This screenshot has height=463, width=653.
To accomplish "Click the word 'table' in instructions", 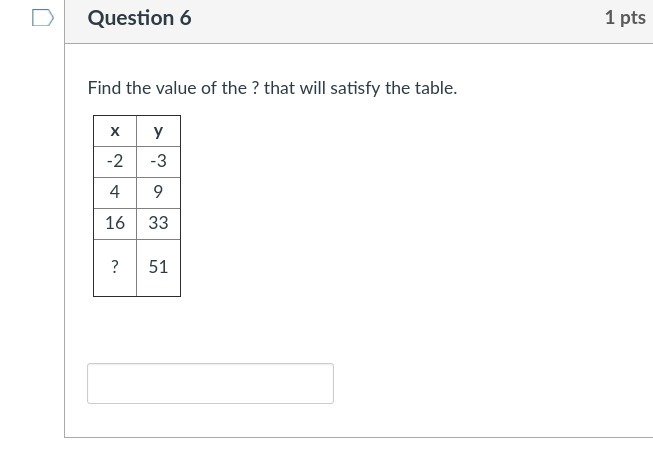I will click(433, 88).
